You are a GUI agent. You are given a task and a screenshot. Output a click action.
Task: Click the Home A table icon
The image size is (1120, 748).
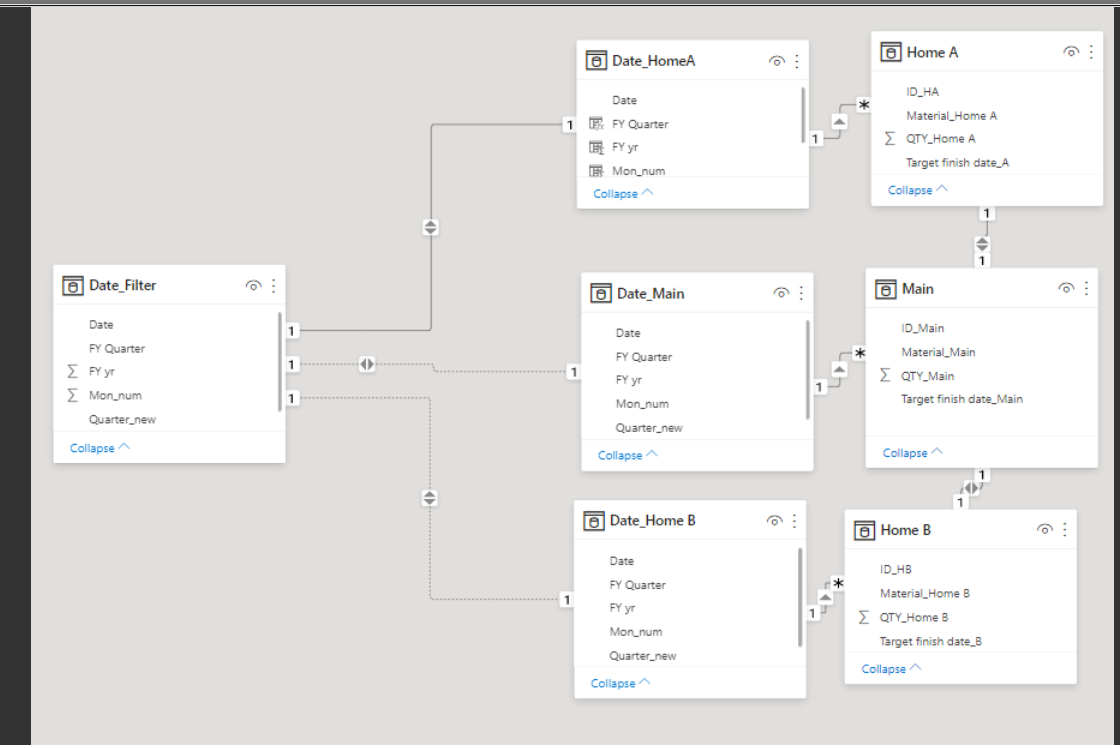[891, 52]
